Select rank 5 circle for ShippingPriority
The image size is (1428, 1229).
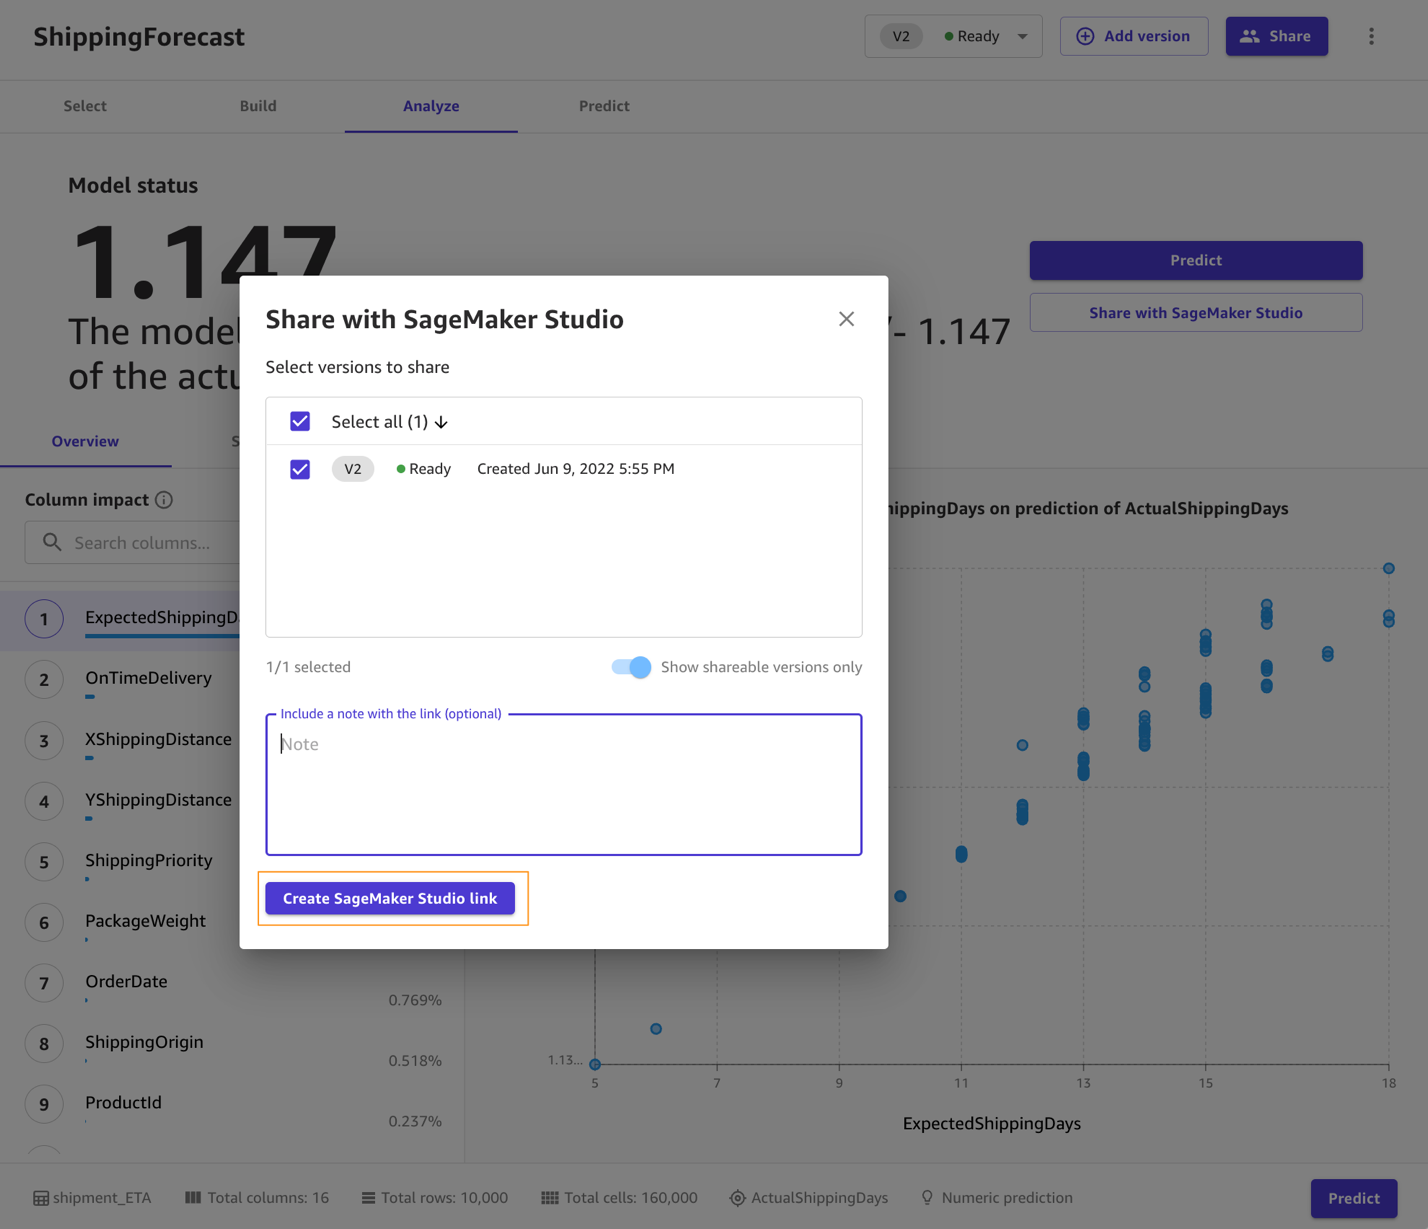44,862
